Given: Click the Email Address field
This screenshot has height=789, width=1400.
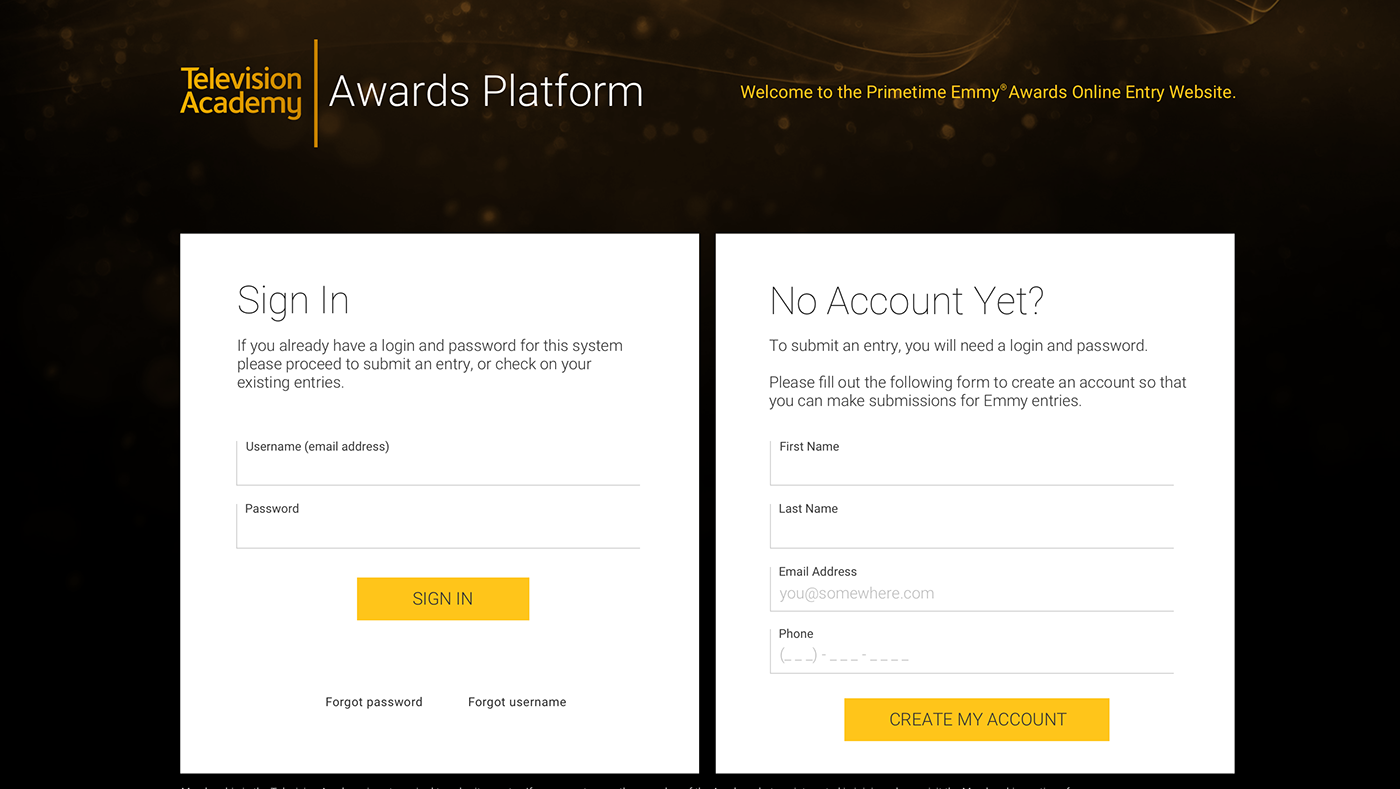Looking at the screenshot, I should click(x=972, y=588).
